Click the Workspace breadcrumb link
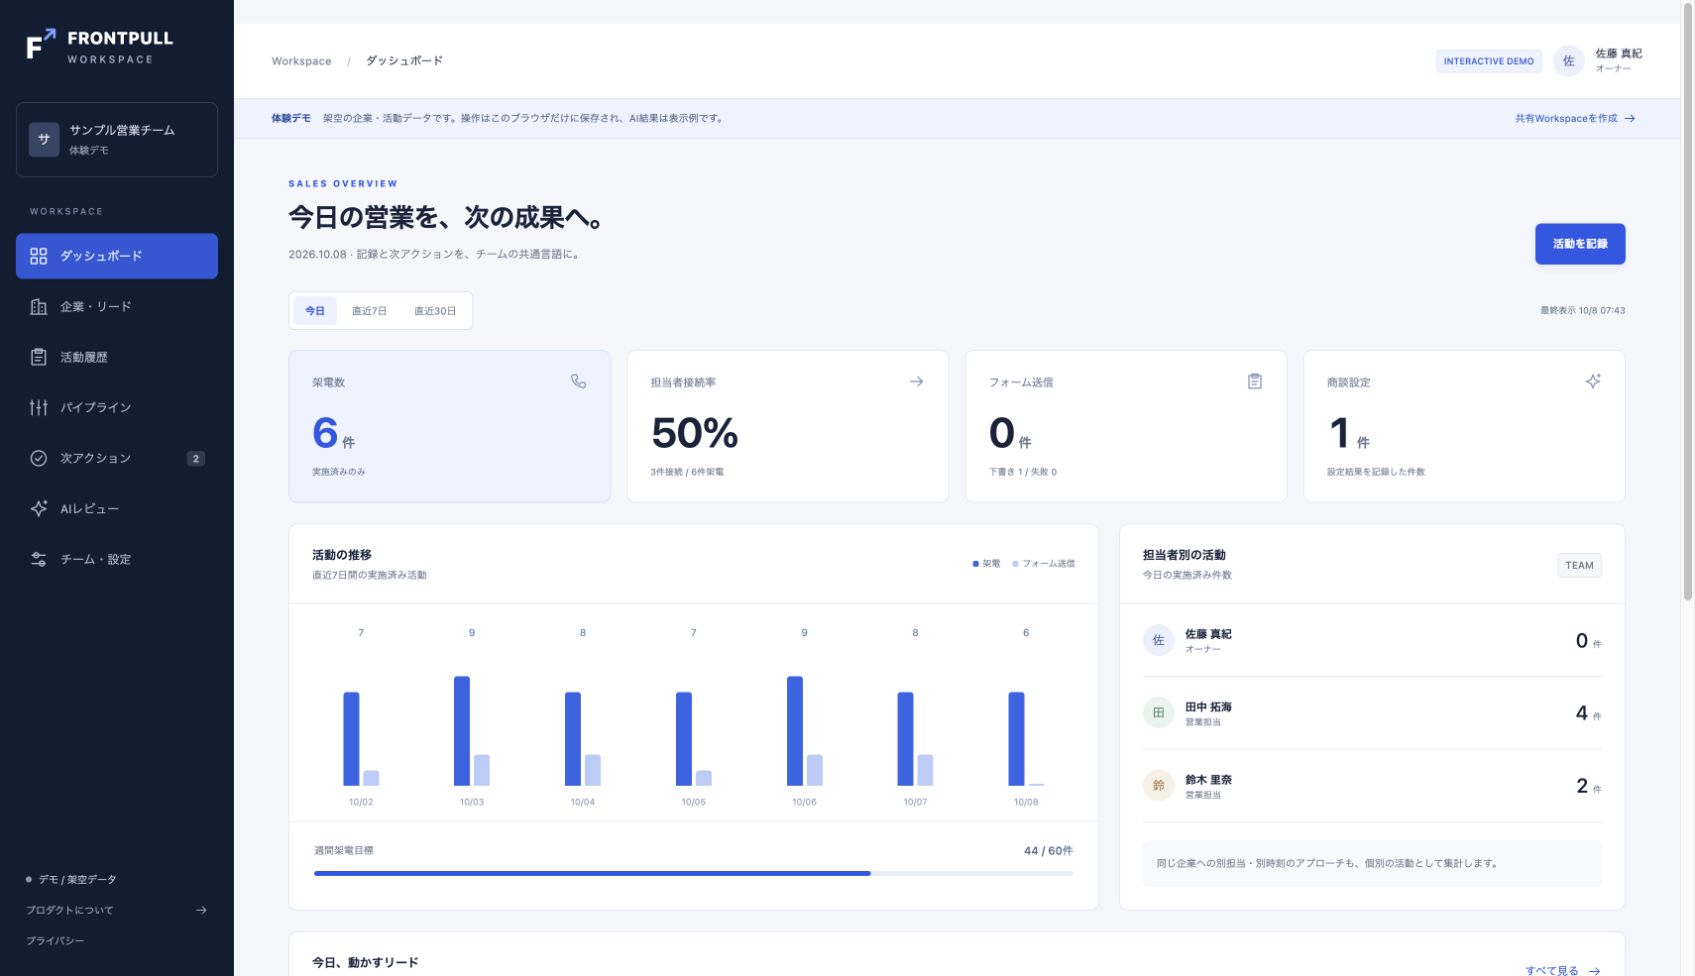Screen dimensions: 1695x976 click(301, 61)
